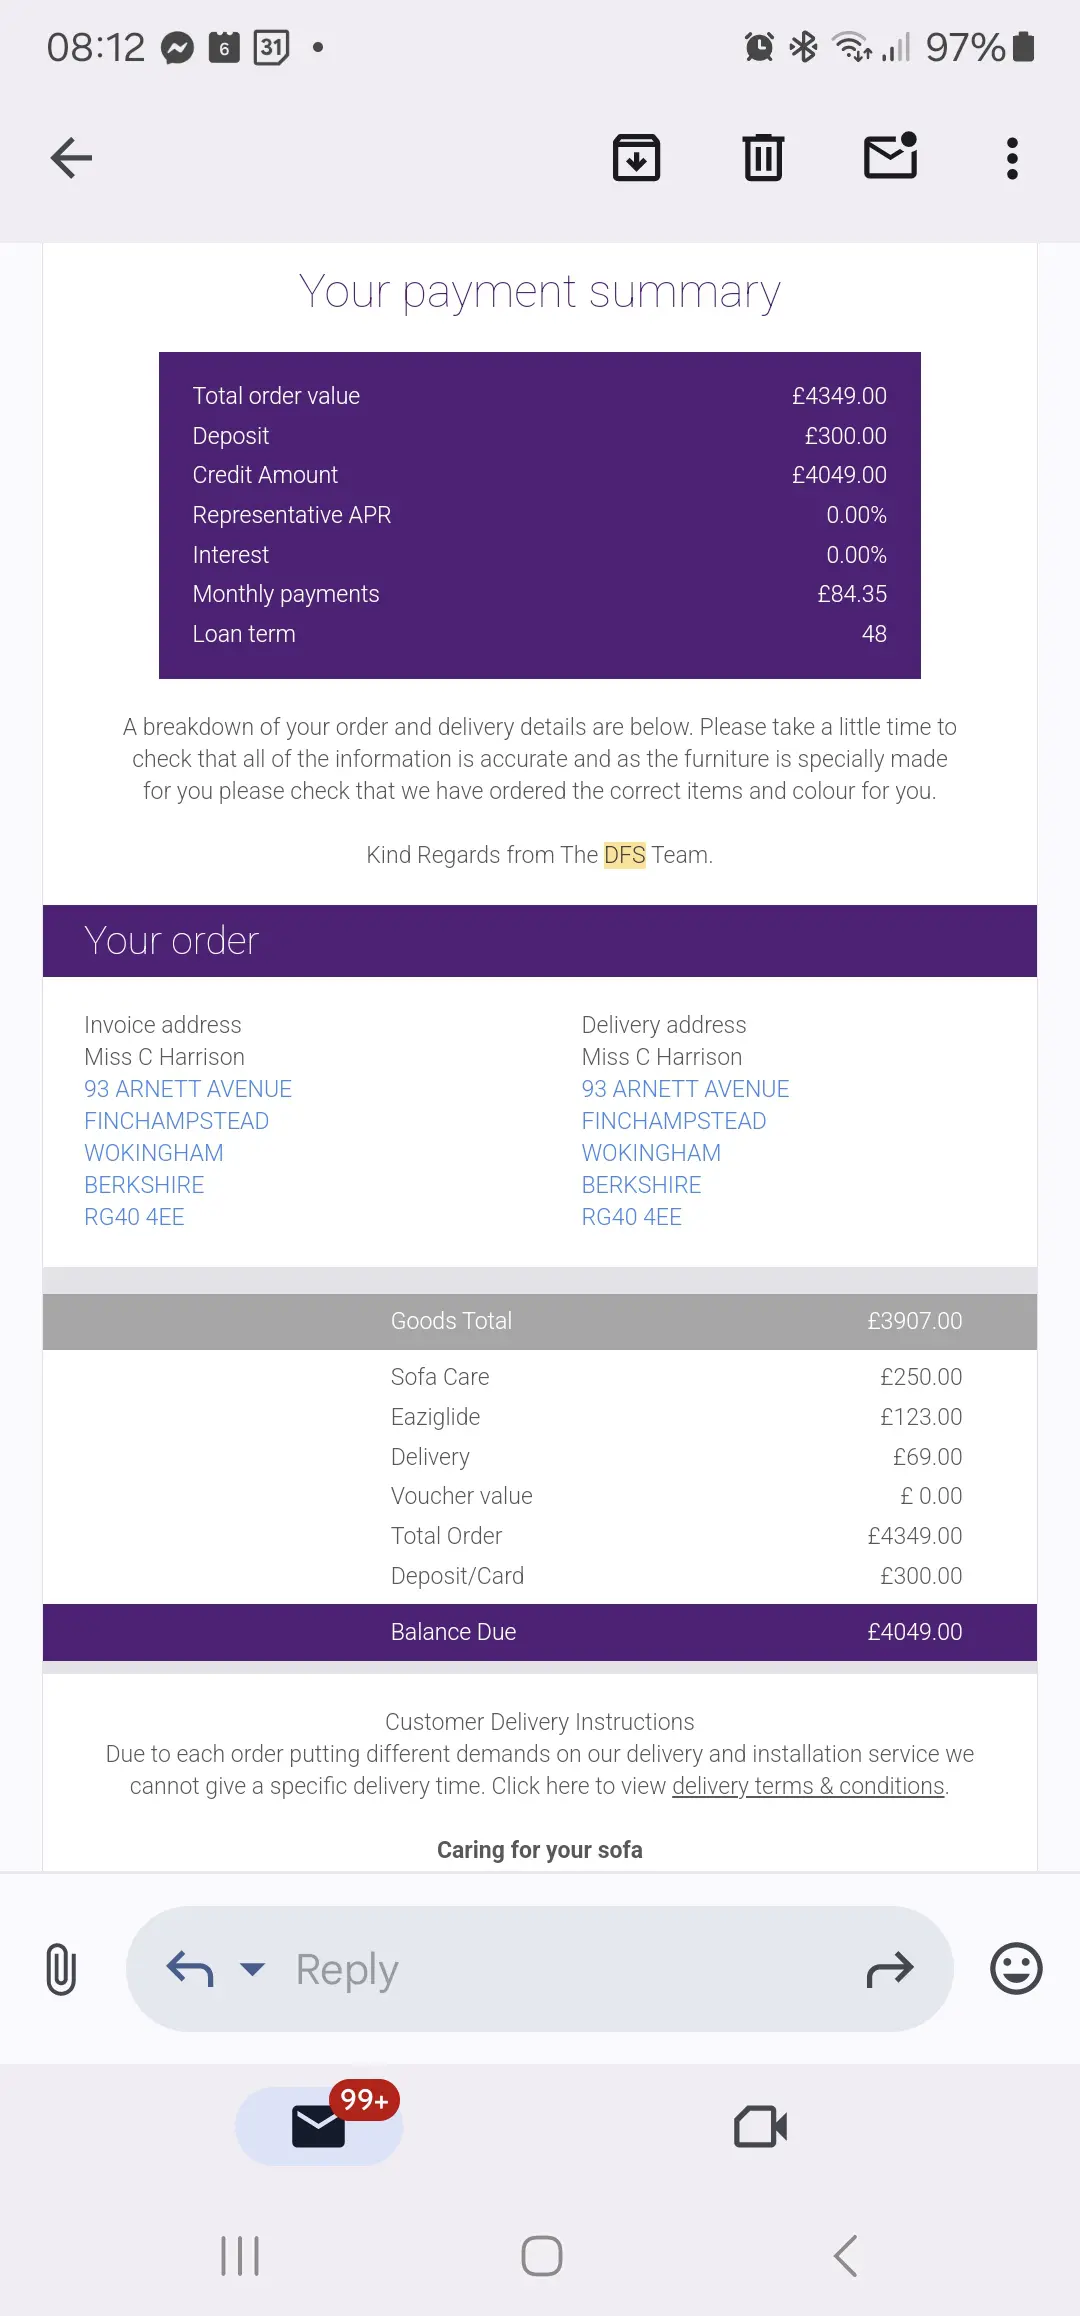Open delivery terms & conditions link
This screenshot has width=1080, height=2316.
coord(808,1786)
